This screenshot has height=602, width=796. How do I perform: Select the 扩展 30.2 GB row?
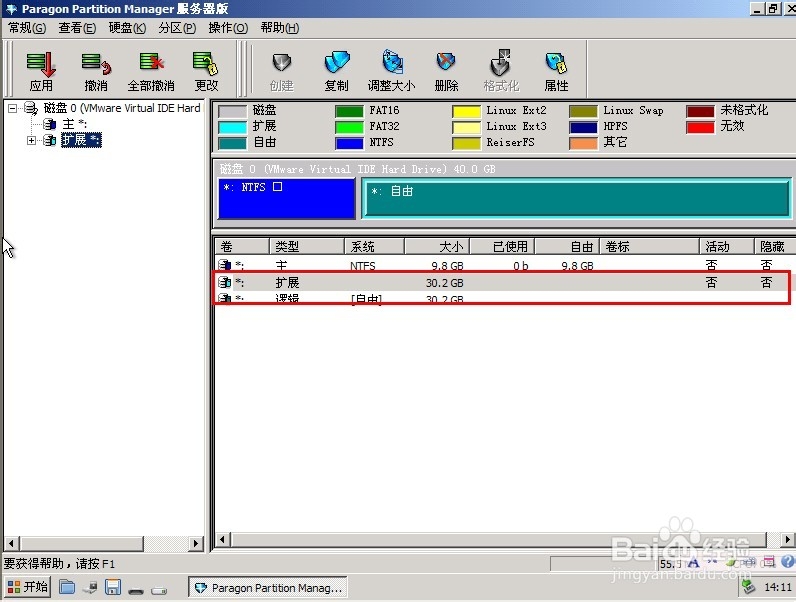click(503, 282)
